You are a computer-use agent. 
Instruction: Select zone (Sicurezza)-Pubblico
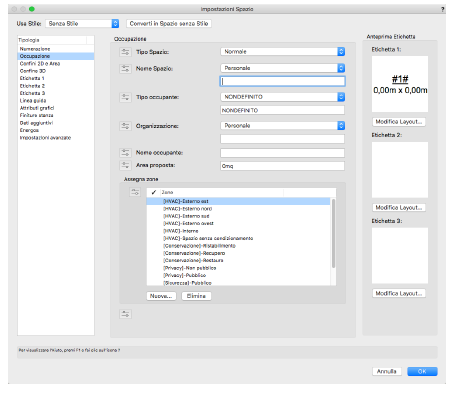click(x=239, y=283)
